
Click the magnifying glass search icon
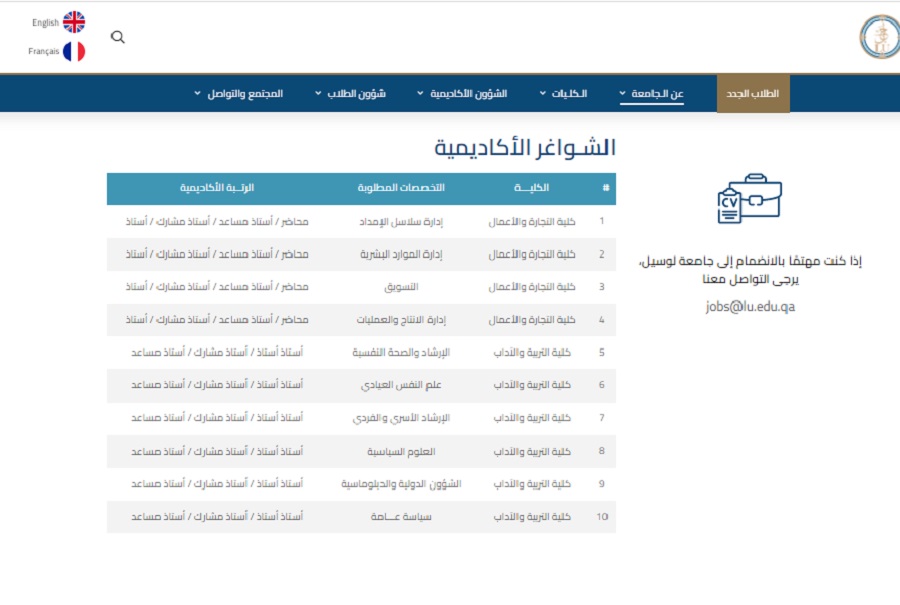(118, 37)
